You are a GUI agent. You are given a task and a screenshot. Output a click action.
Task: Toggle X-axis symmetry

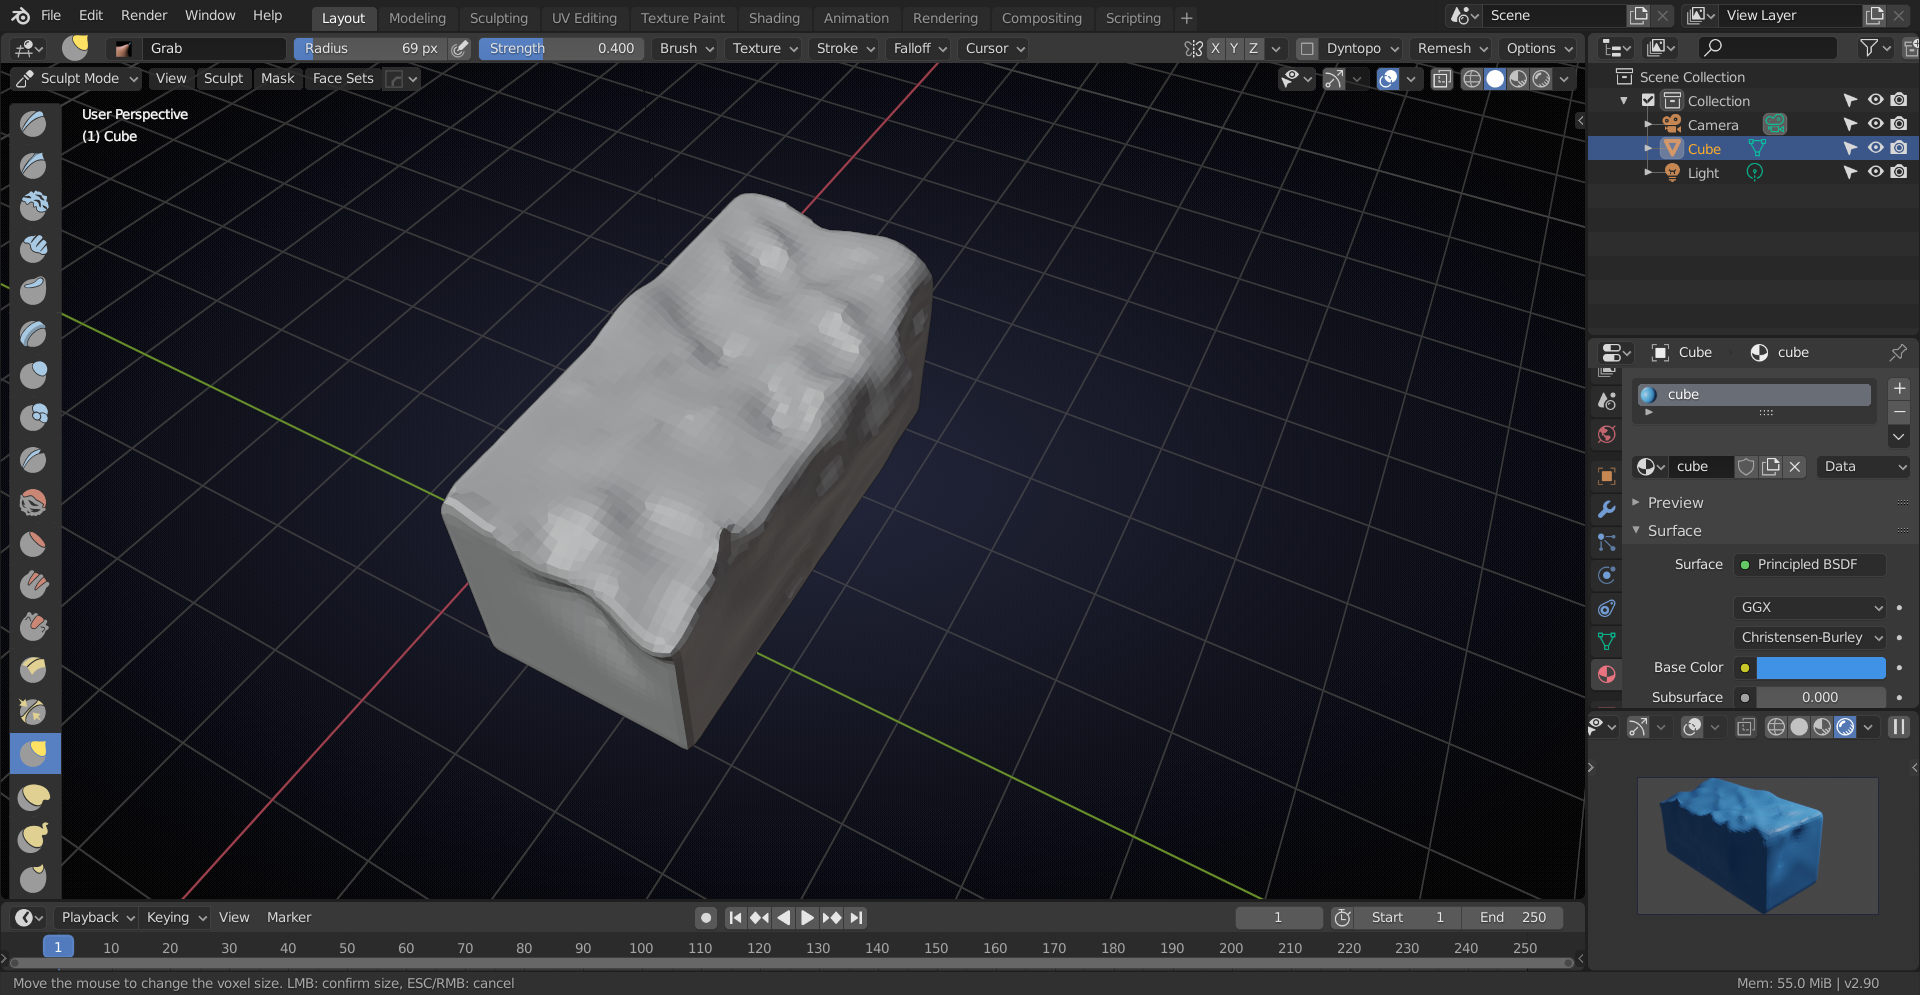1216,48
